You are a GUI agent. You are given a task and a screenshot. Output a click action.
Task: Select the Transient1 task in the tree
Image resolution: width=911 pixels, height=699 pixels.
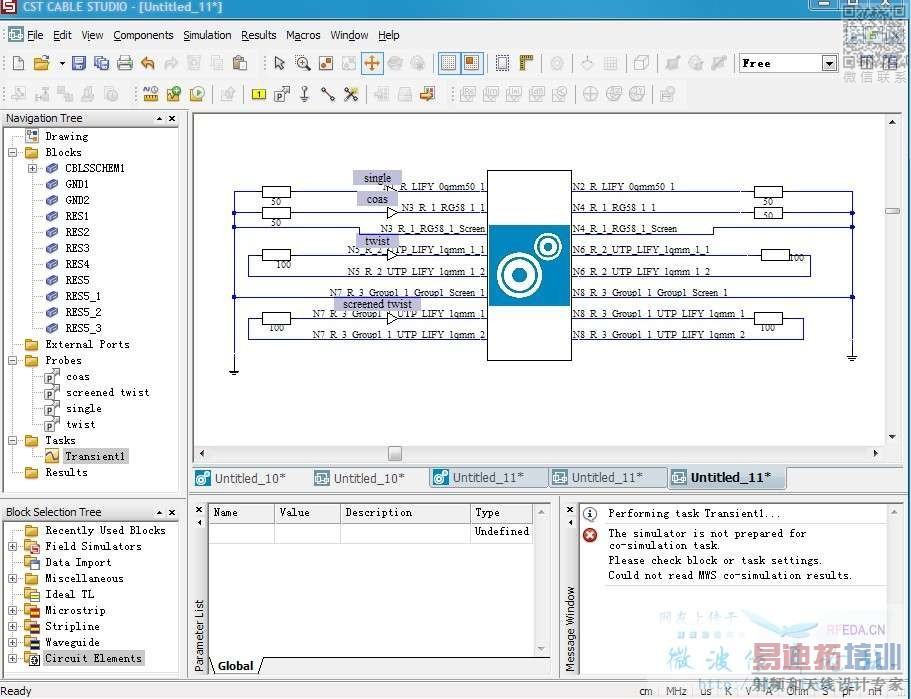[94, 456]
